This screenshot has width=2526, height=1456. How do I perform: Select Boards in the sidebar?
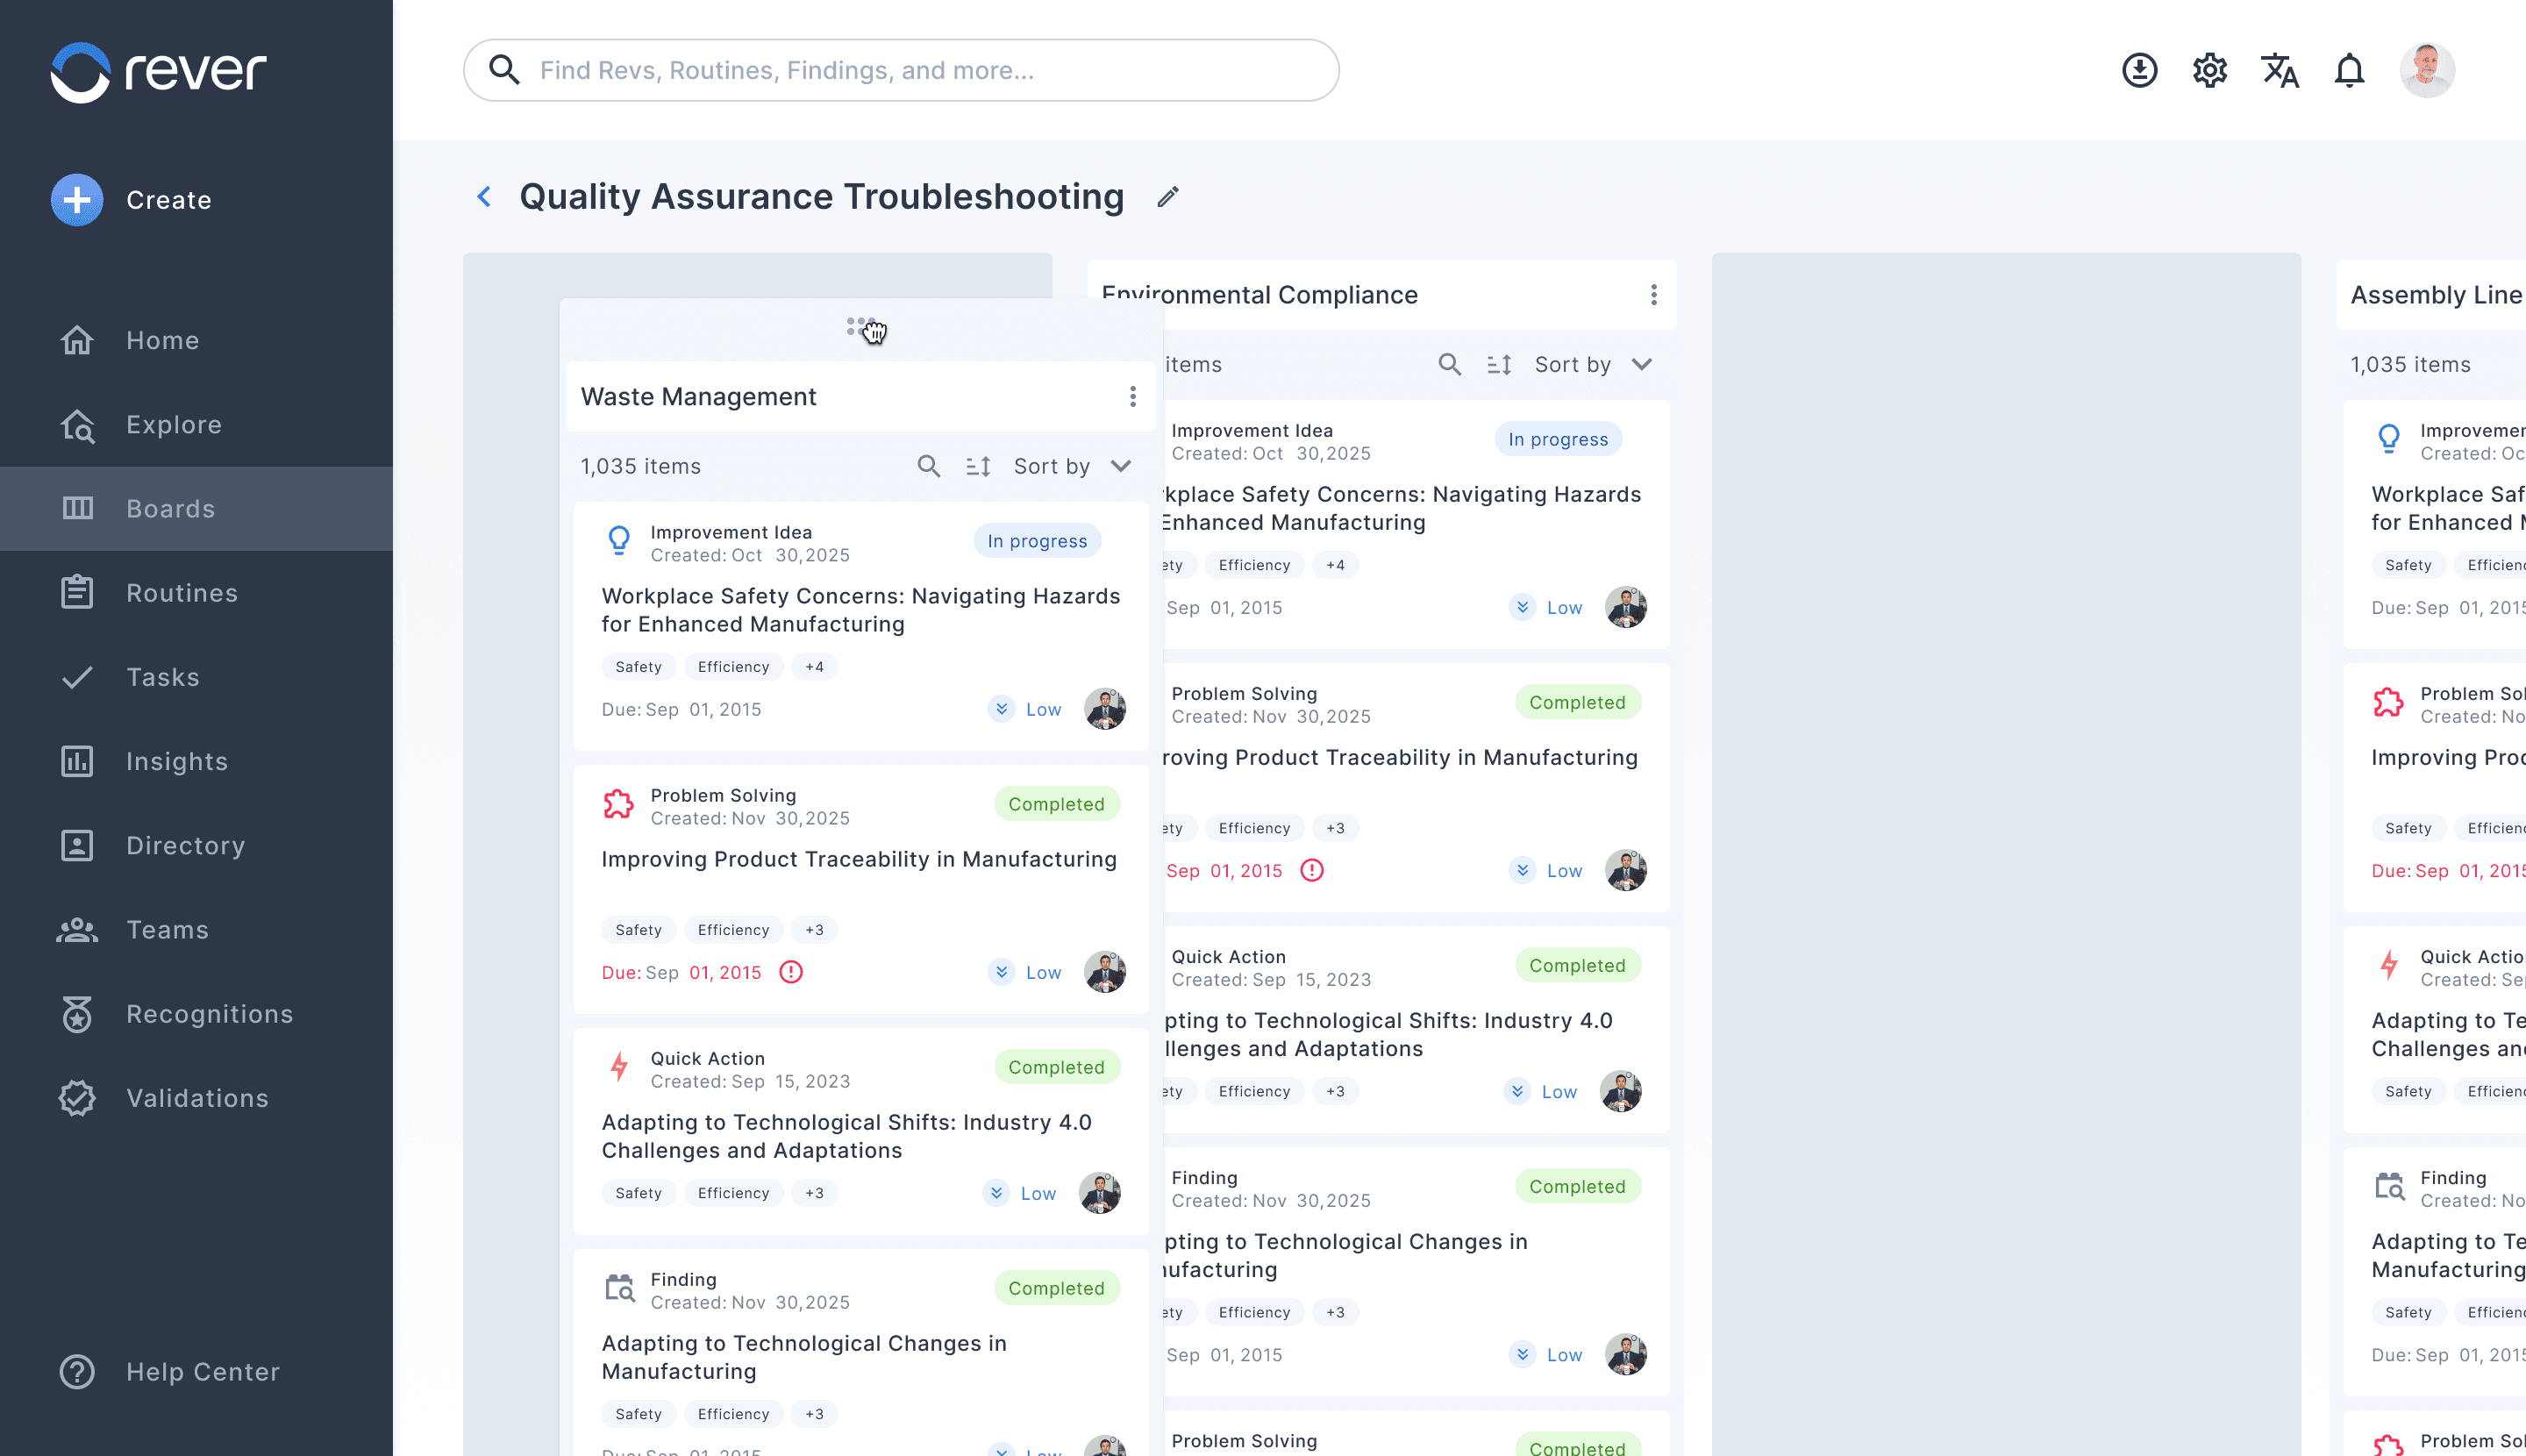pyautogui.click(x=196, y=508)
